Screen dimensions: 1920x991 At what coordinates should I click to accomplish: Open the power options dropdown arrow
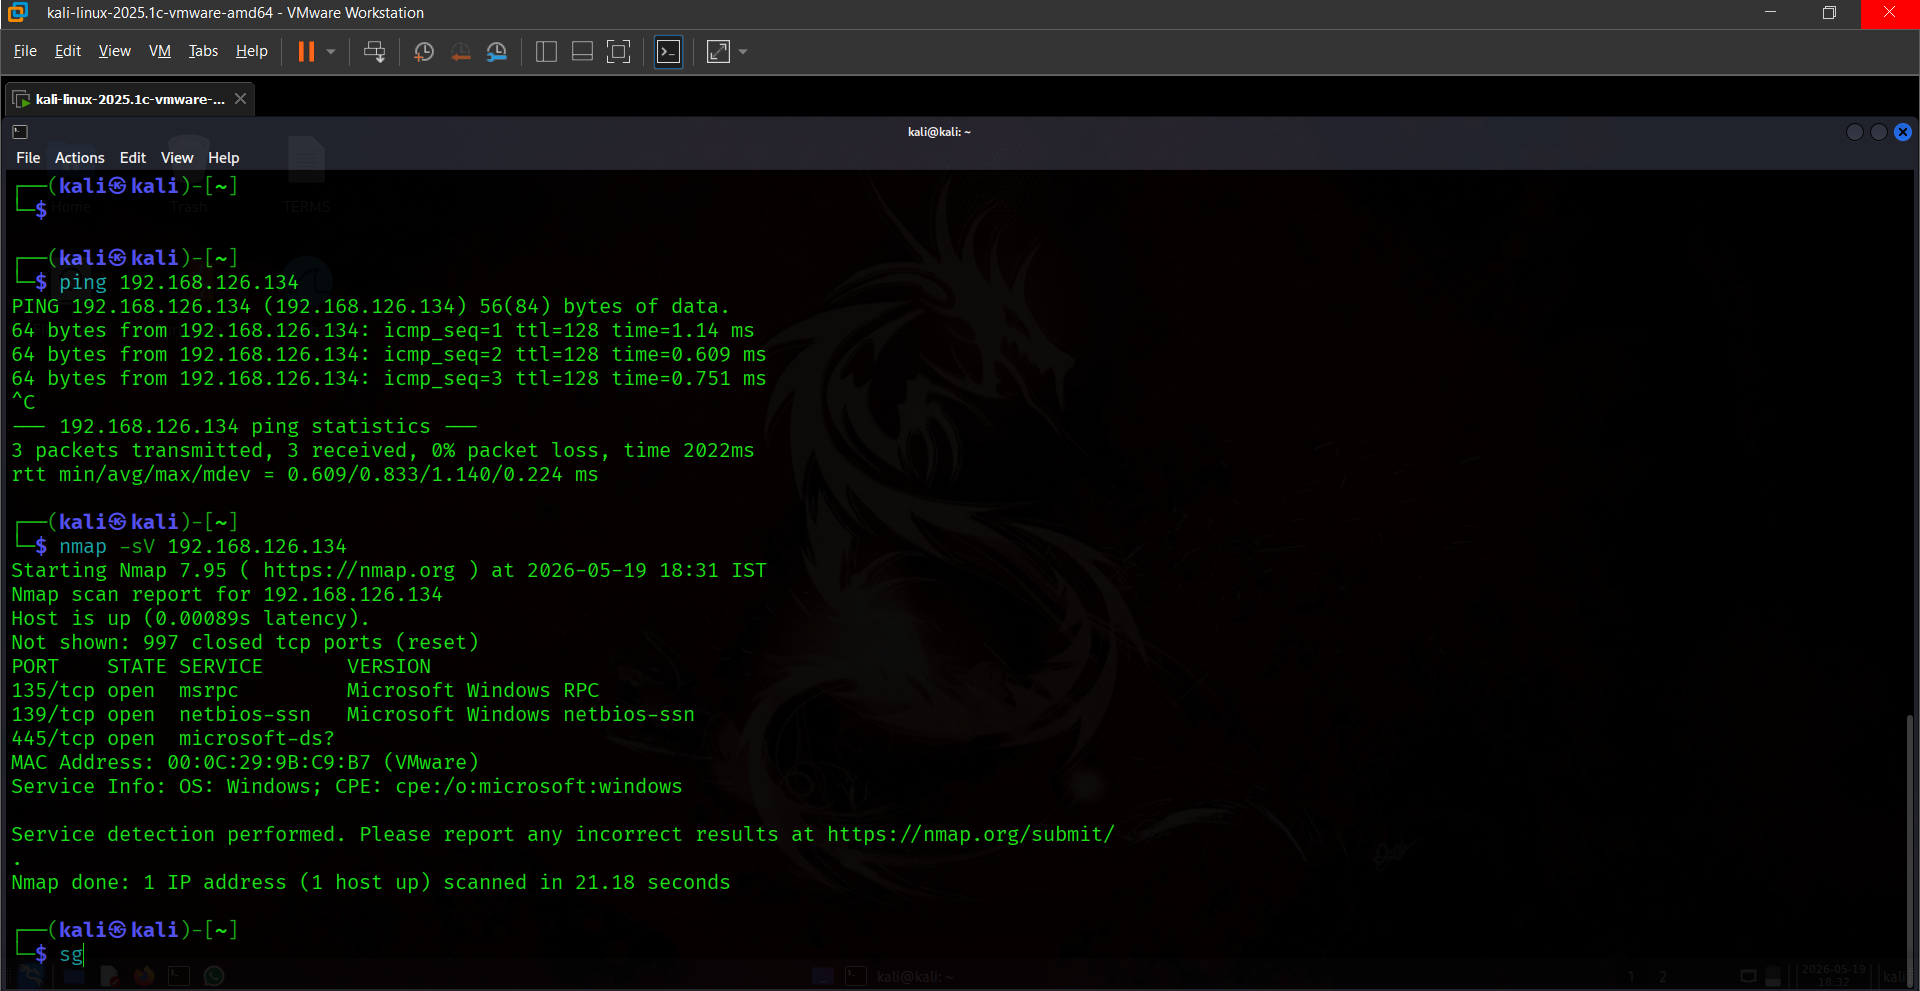tap(331, 52)
